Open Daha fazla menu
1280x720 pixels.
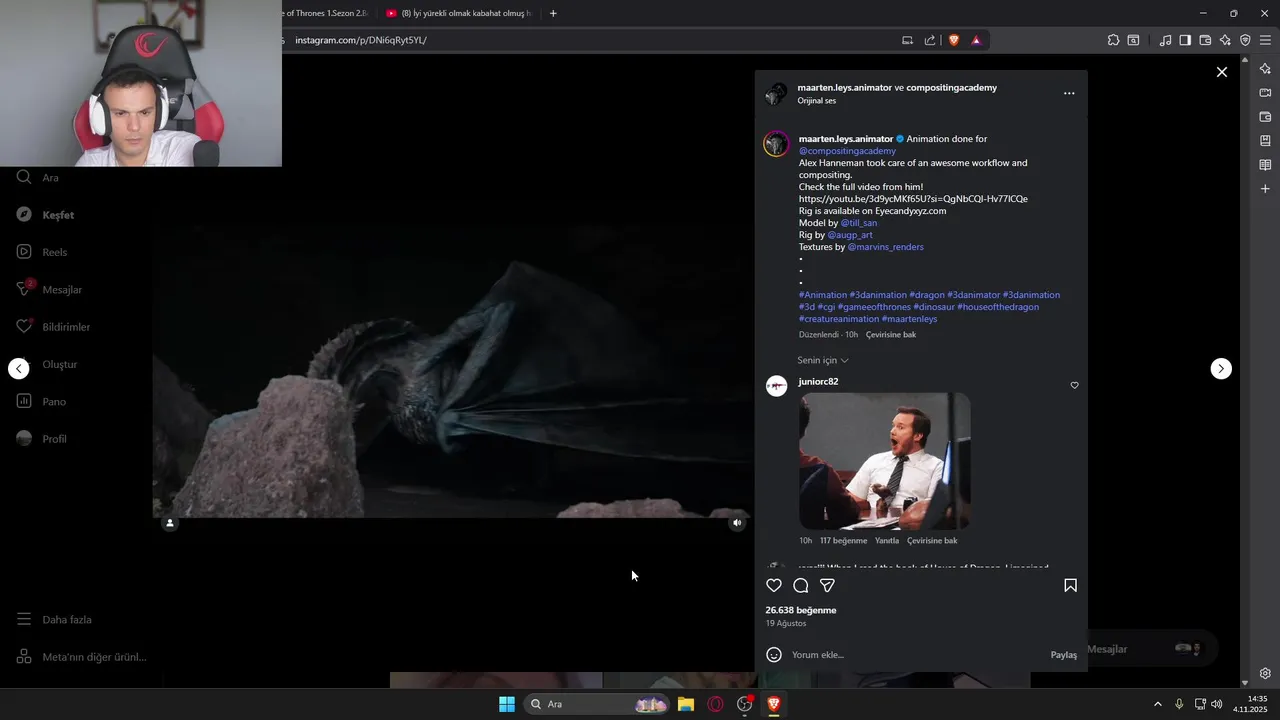point(55,620)
